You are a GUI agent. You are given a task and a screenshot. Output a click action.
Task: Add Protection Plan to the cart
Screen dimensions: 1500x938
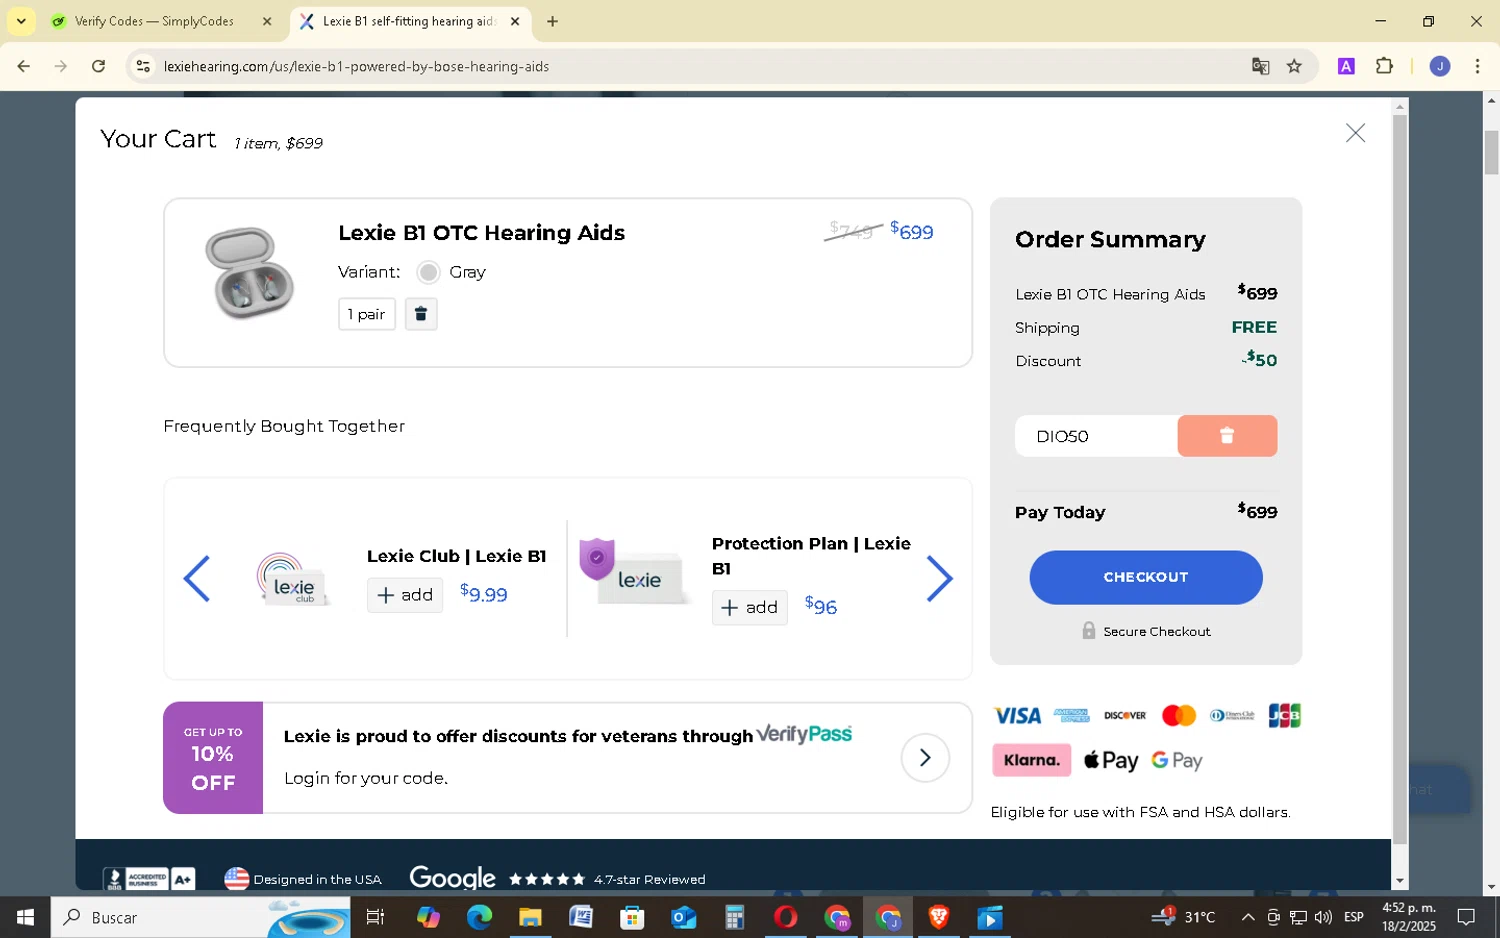click(750, 608)
